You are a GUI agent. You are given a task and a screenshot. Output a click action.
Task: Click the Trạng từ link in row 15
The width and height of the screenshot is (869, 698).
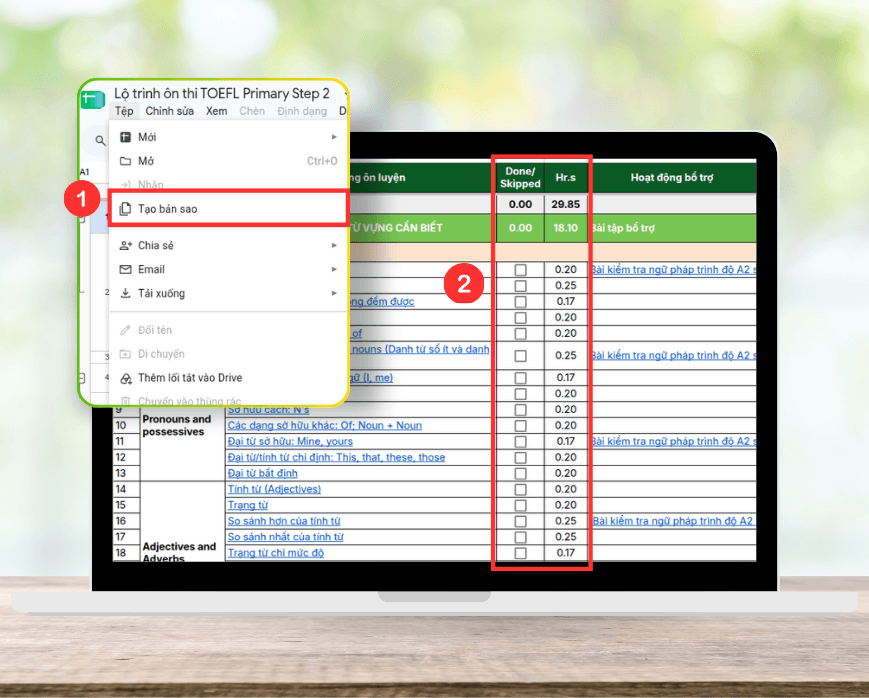point(248,506)
